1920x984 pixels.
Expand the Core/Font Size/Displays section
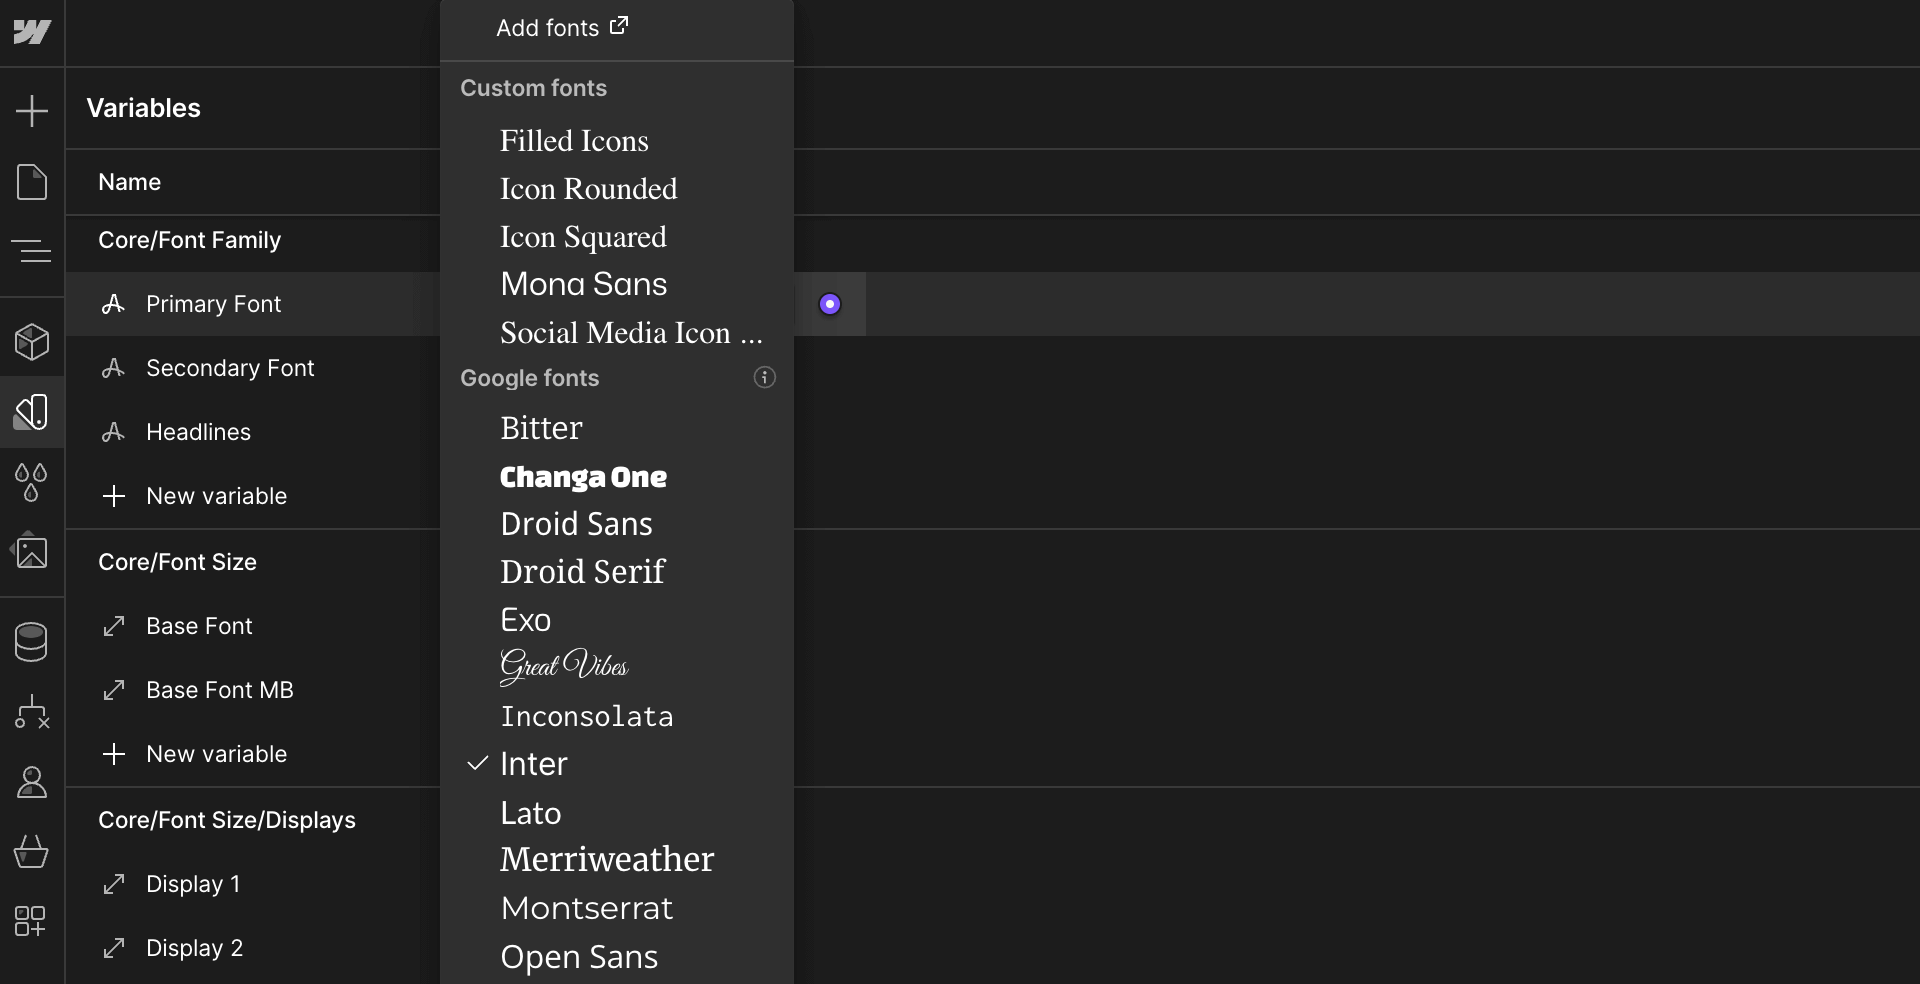coord(227,820)
